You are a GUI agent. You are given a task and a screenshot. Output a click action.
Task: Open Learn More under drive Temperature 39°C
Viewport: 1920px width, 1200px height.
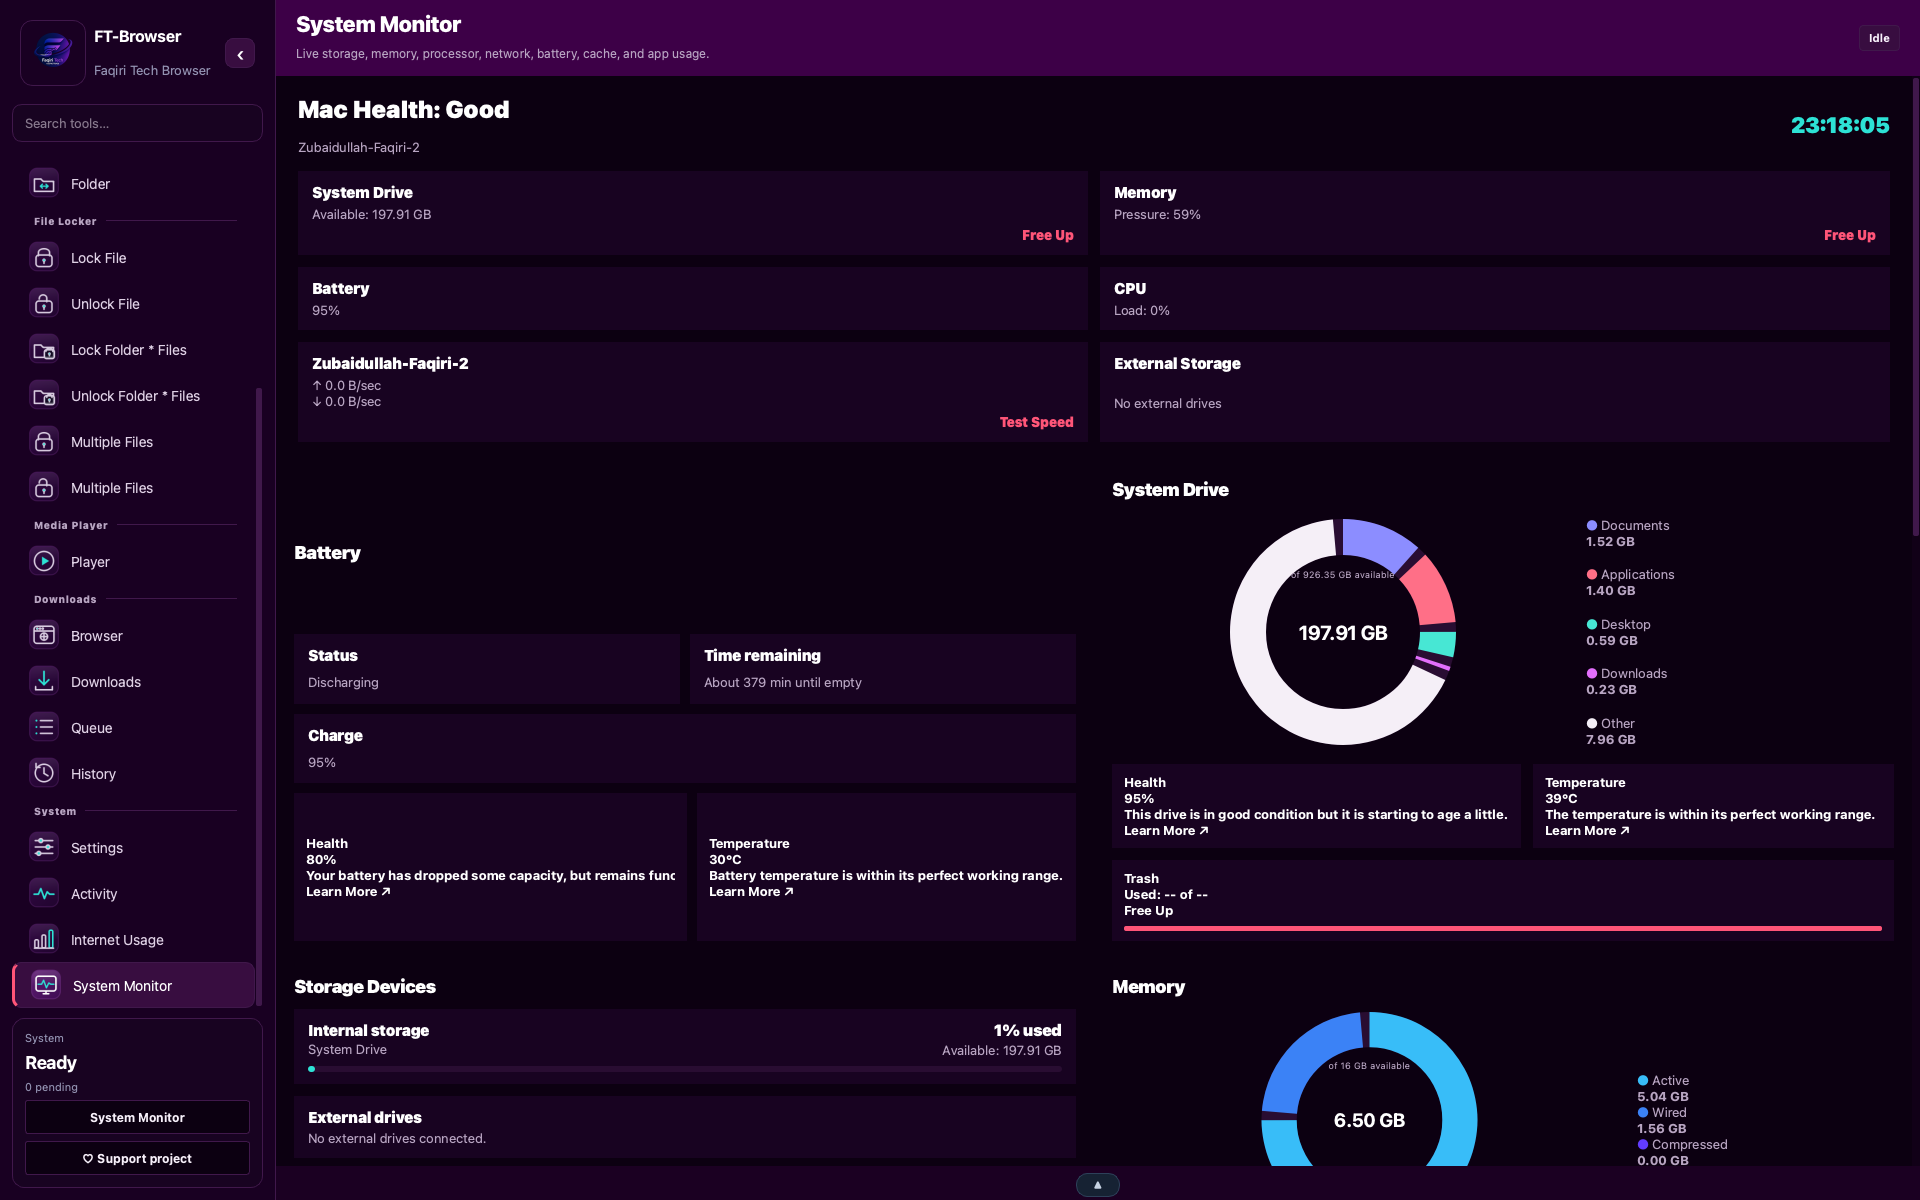1587,831
